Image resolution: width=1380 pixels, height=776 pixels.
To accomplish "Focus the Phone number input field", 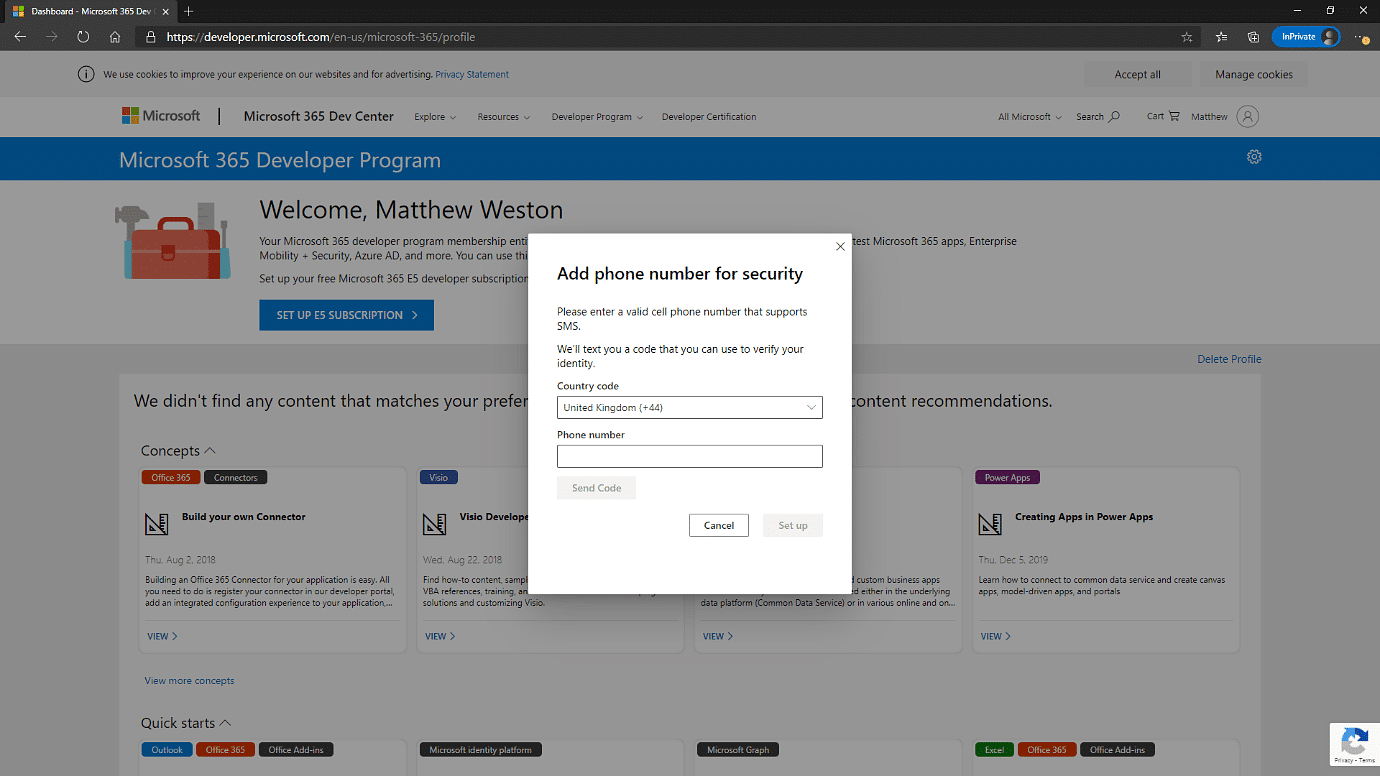I will coord(690,456).
